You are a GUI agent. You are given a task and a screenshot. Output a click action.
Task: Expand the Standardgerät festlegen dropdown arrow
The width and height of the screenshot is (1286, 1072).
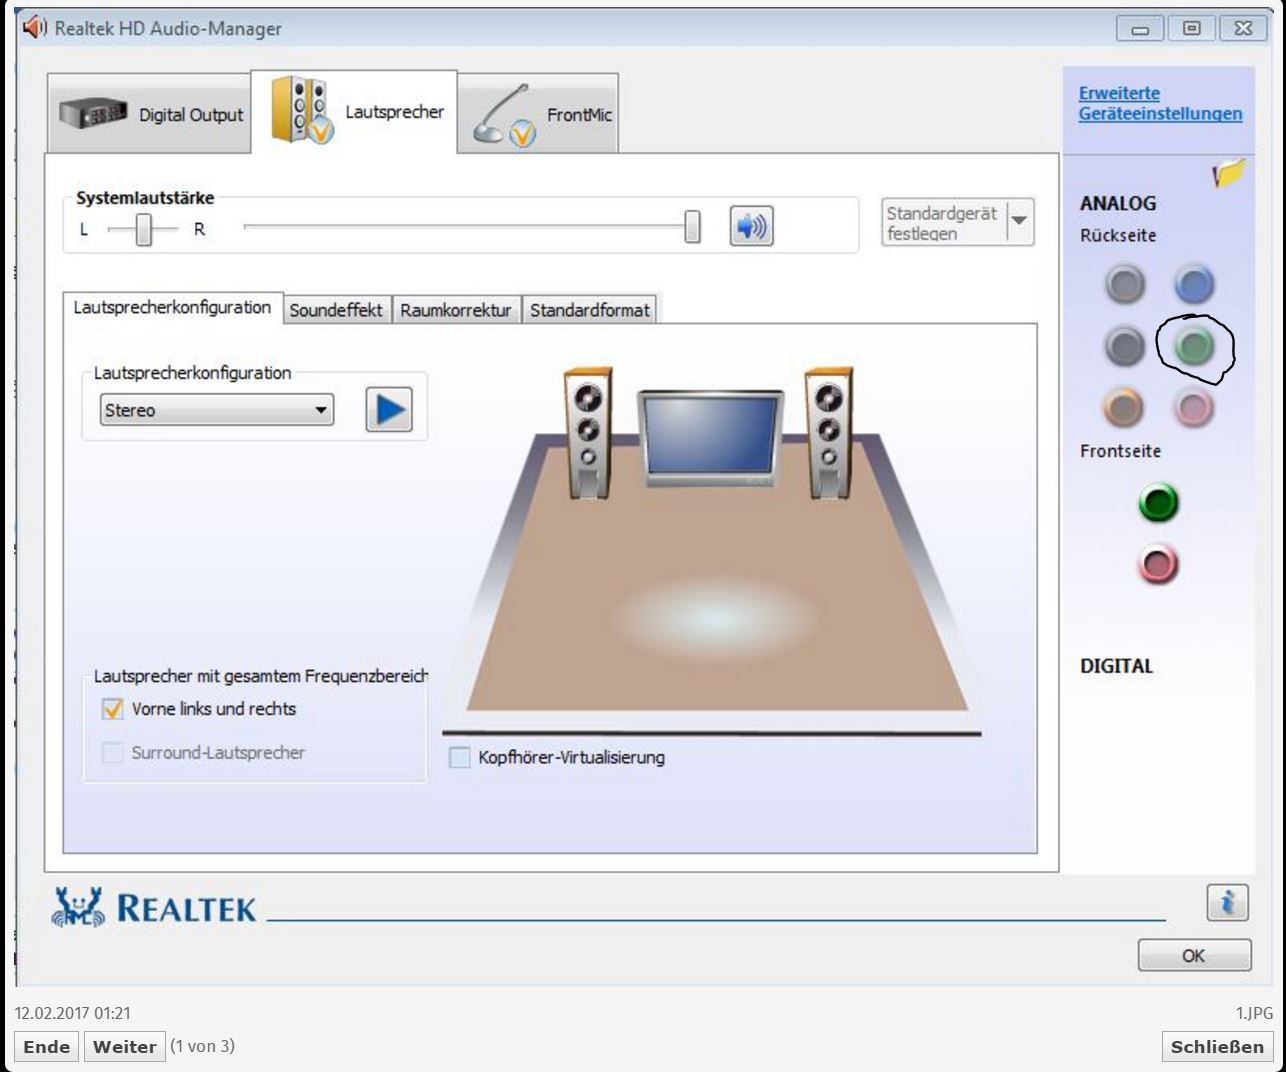[1019, 221]
